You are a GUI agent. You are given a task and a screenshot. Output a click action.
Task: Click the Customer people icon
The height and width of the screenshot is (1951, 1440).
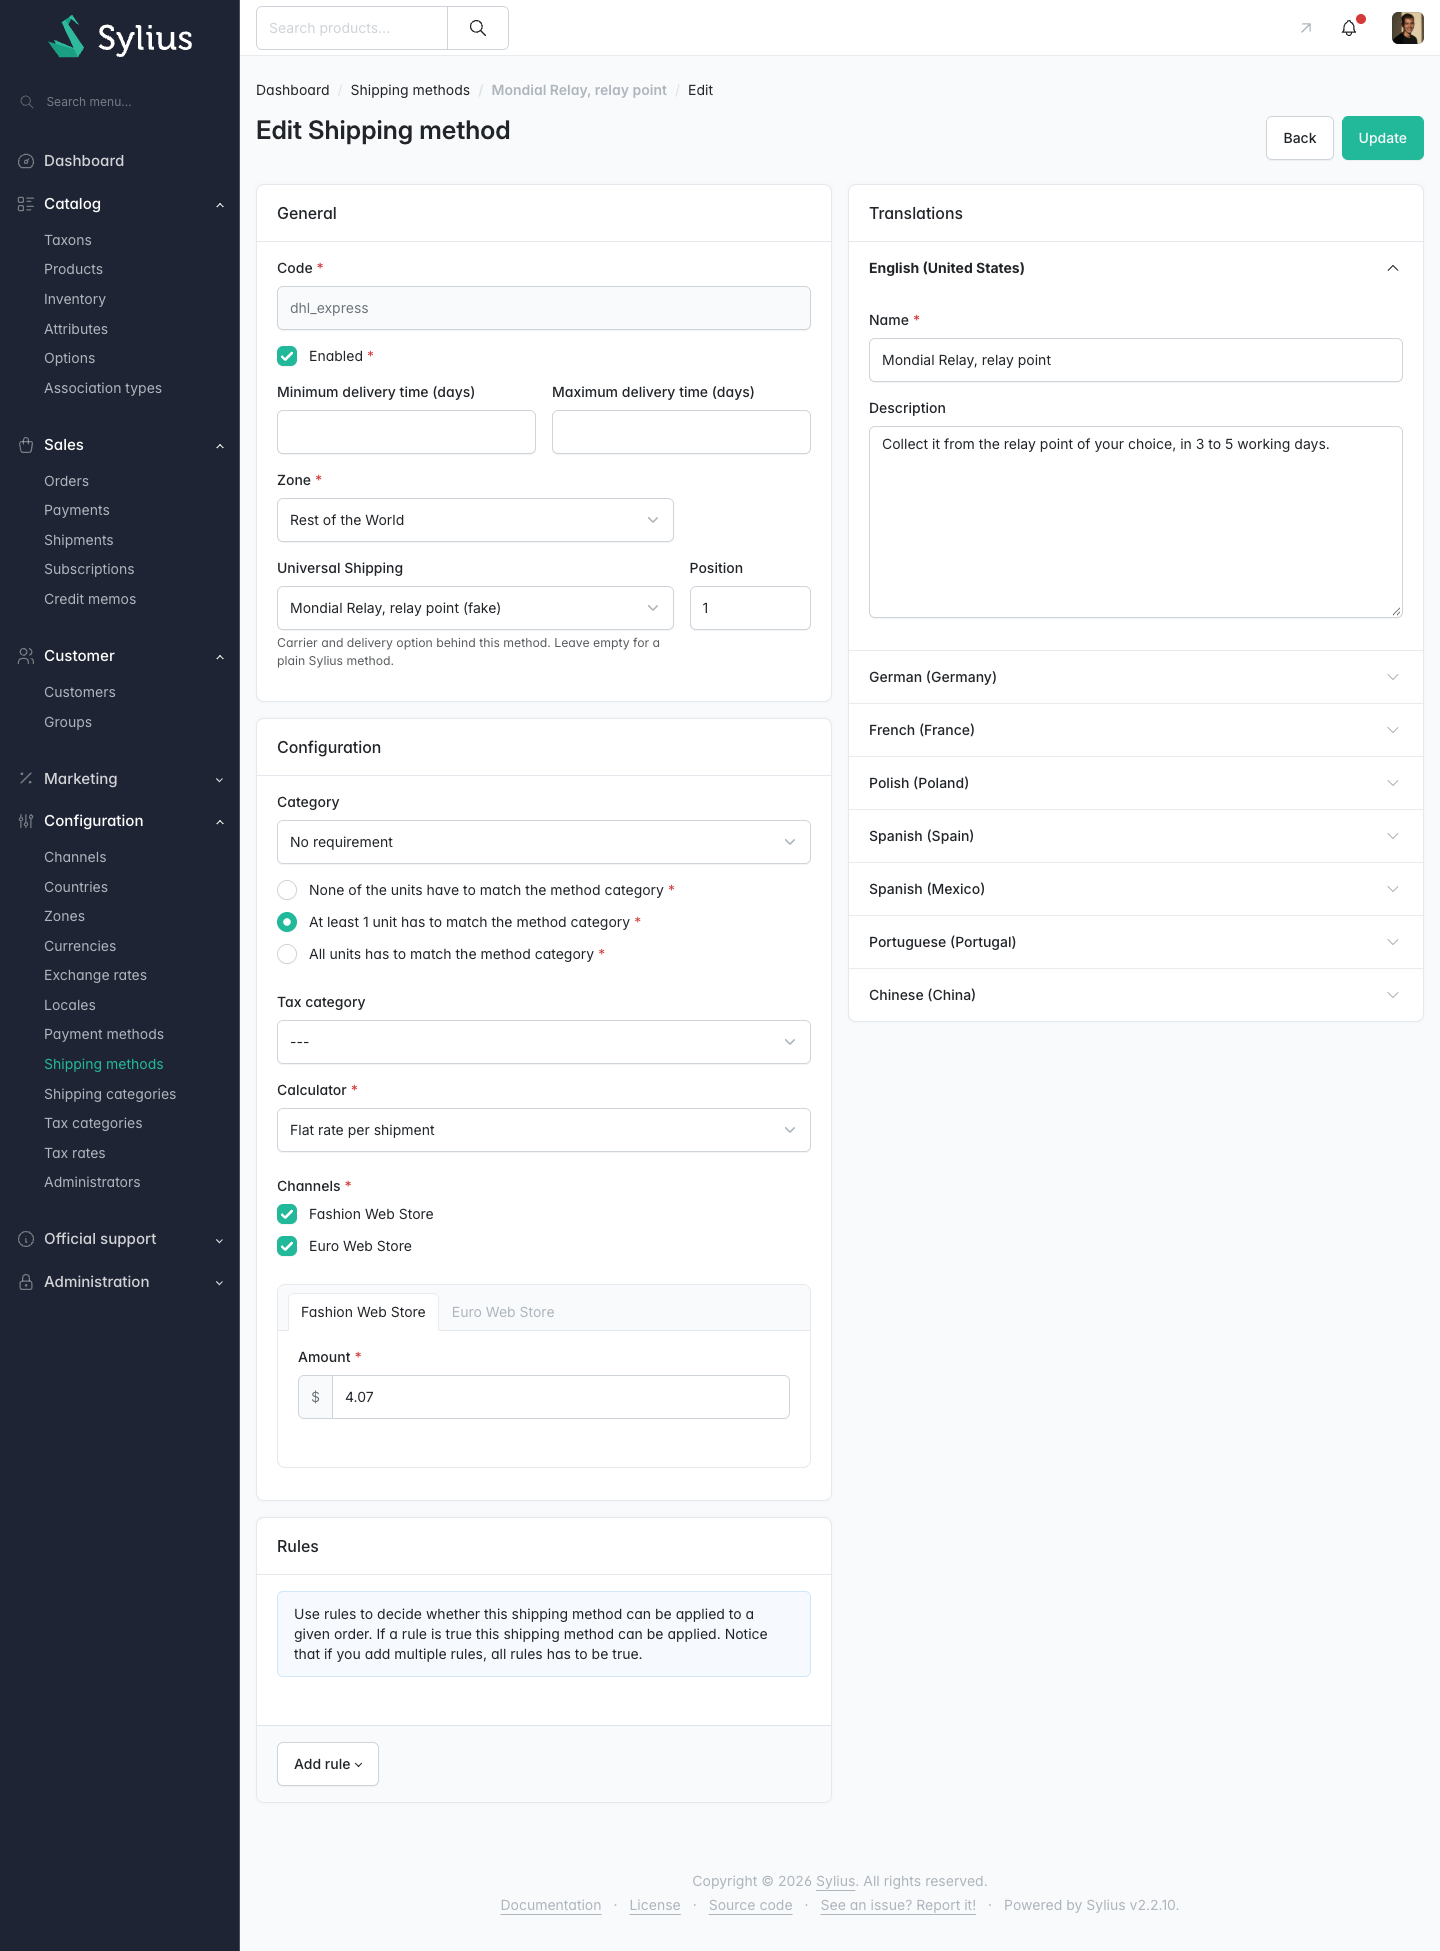26,656
